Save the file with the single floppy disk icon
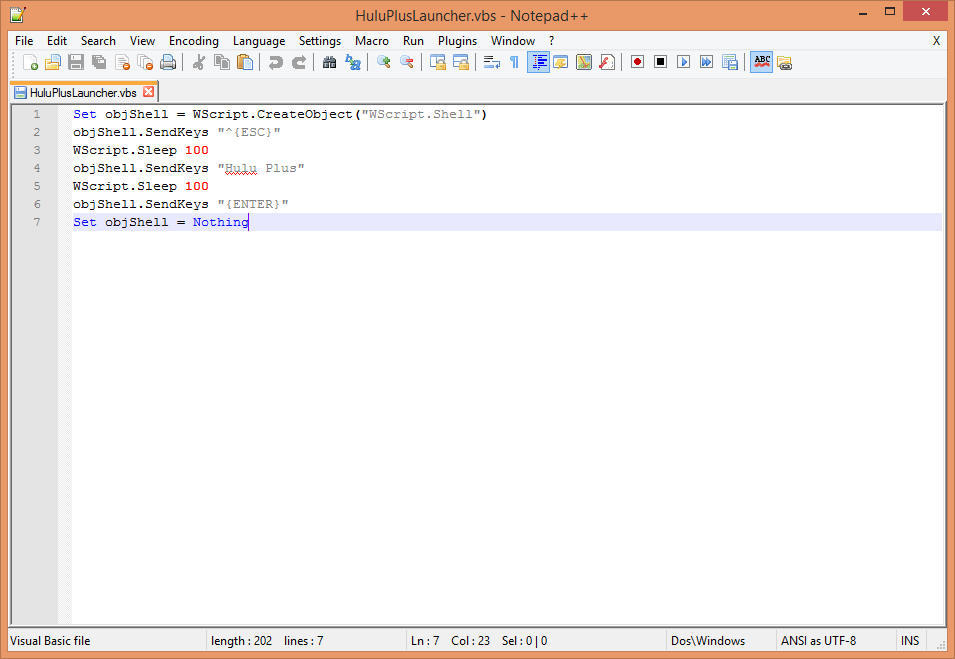The width and height of the screenshot is (955, 659). pos(76,62)
